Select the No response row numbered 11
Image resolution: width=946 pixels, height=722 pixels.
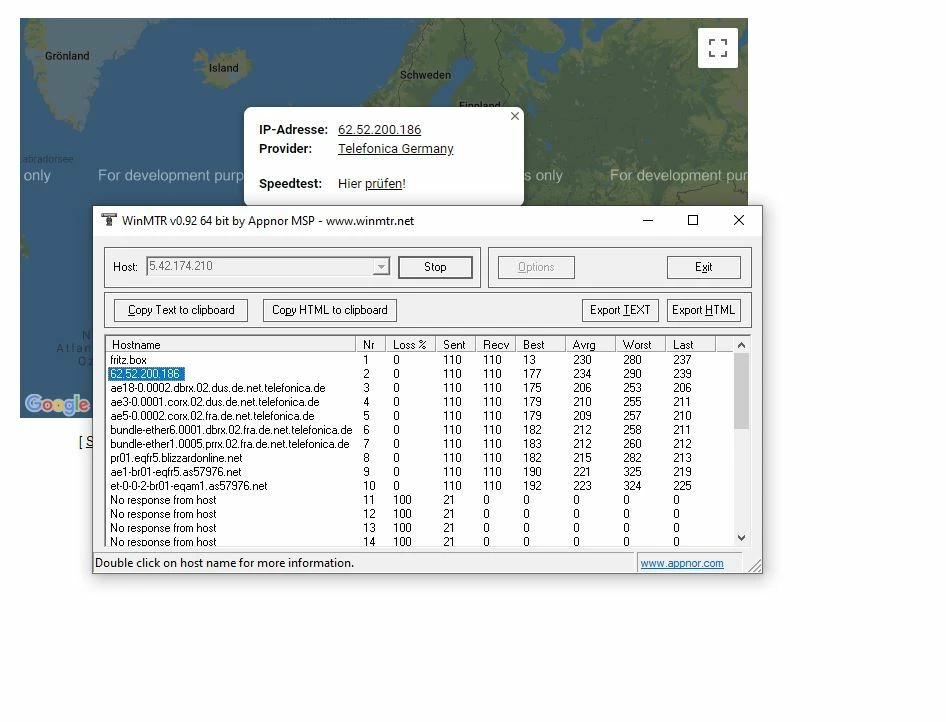pos(419,500)
